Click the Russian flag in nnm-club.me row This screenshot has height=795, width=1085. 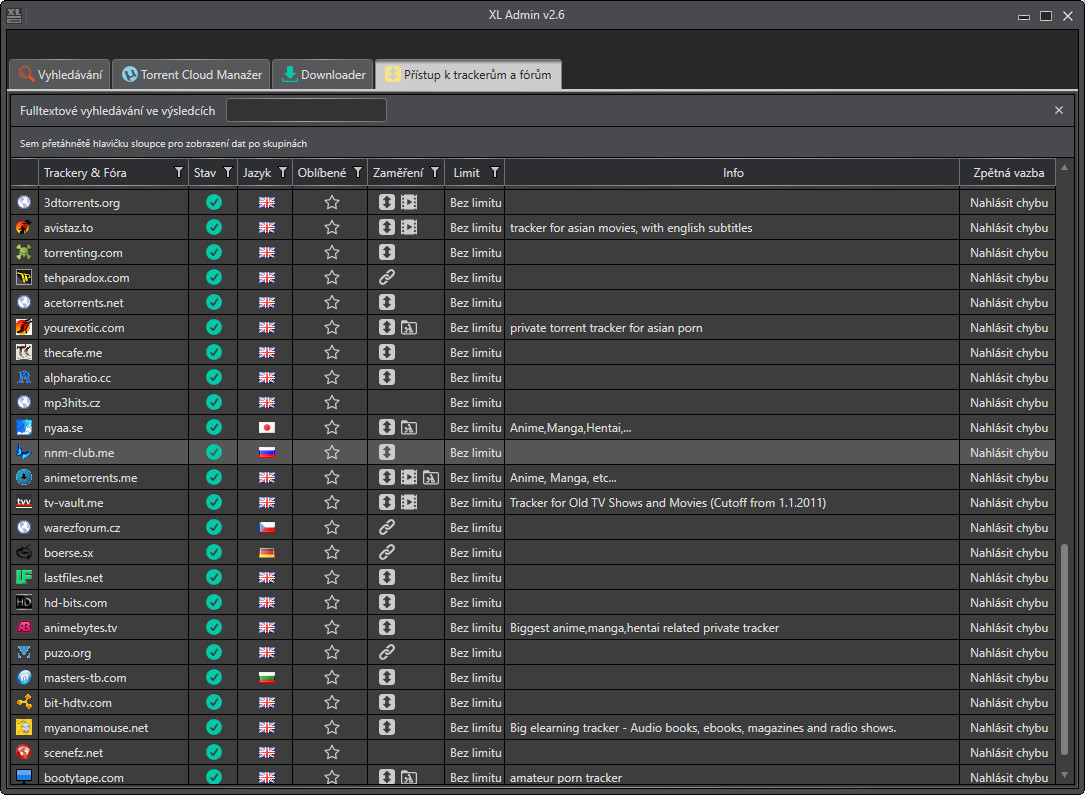[266, 453]
